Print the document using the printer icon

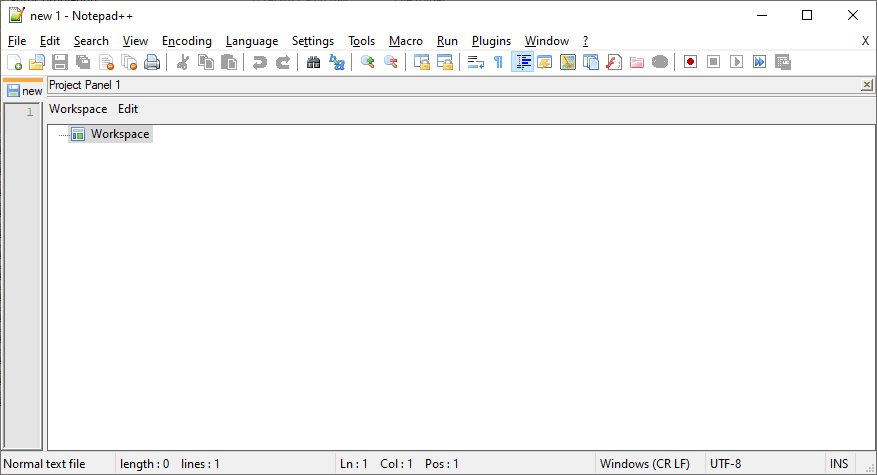[152, 62]
